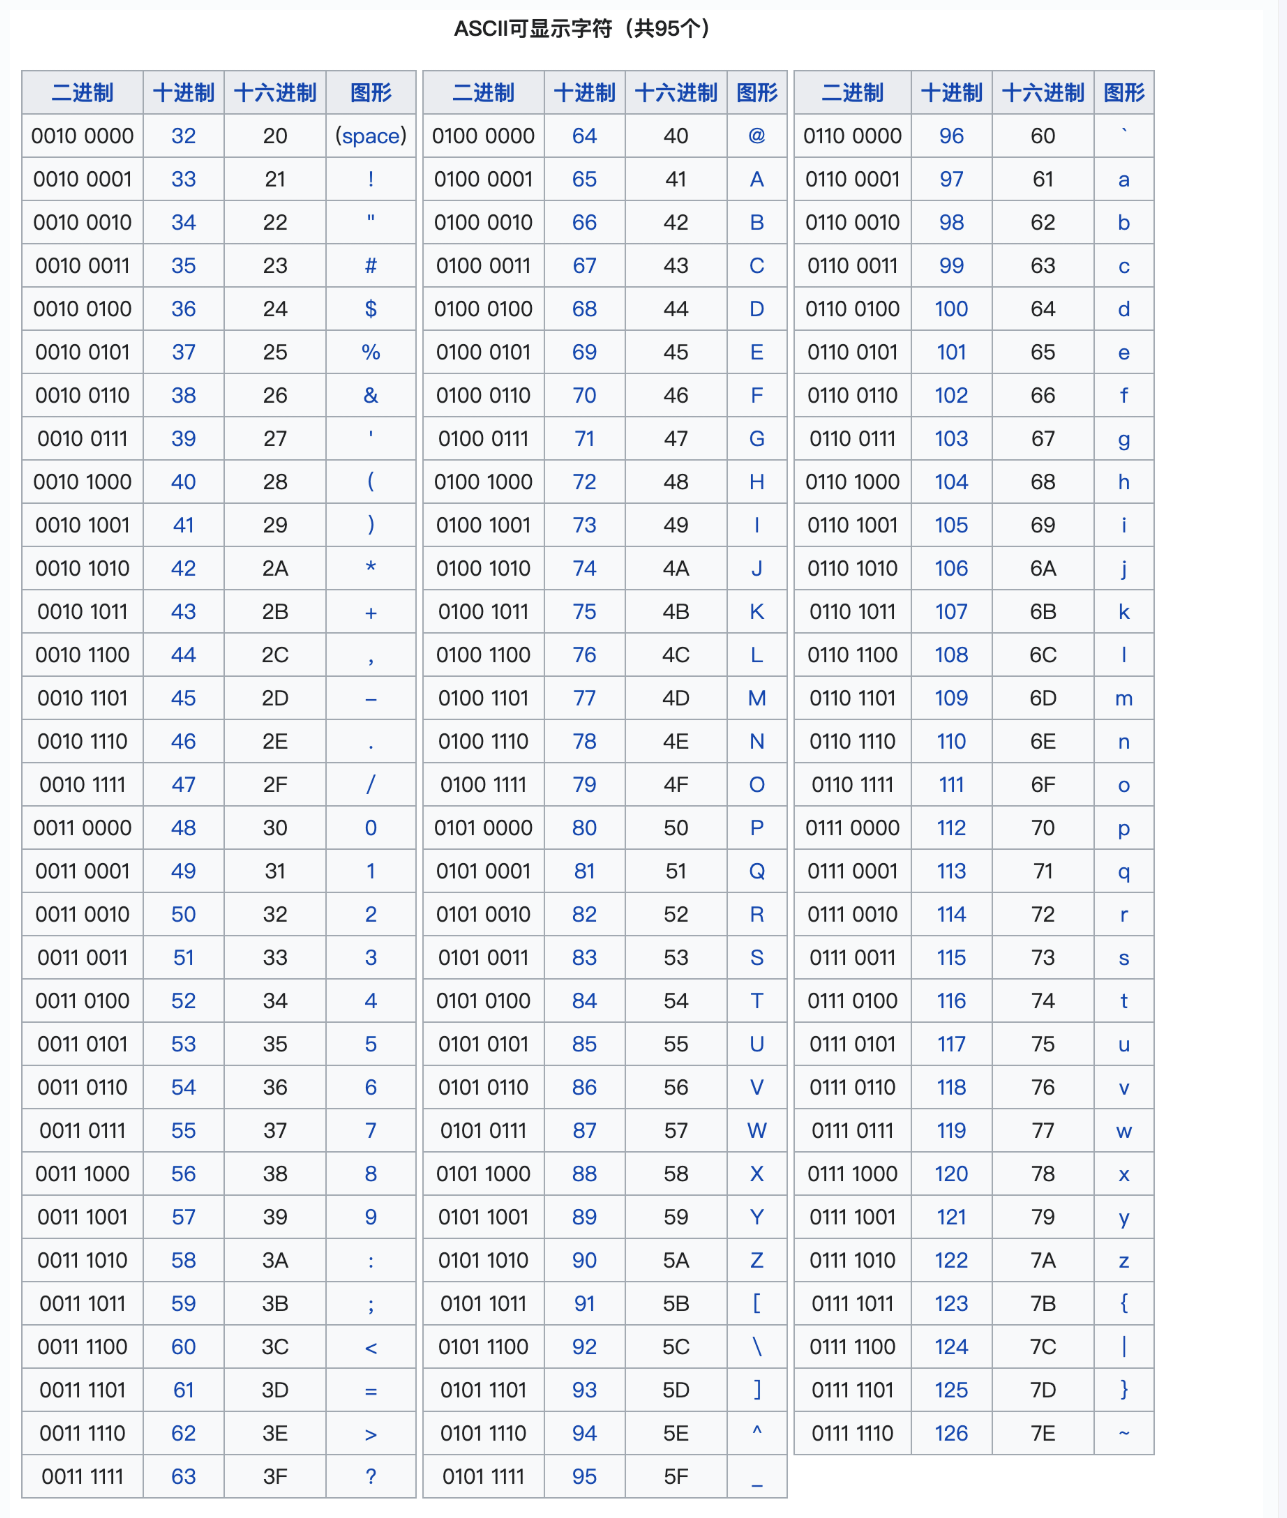
Task: Open the "?" question mark link
Action: pos(371,1476)
